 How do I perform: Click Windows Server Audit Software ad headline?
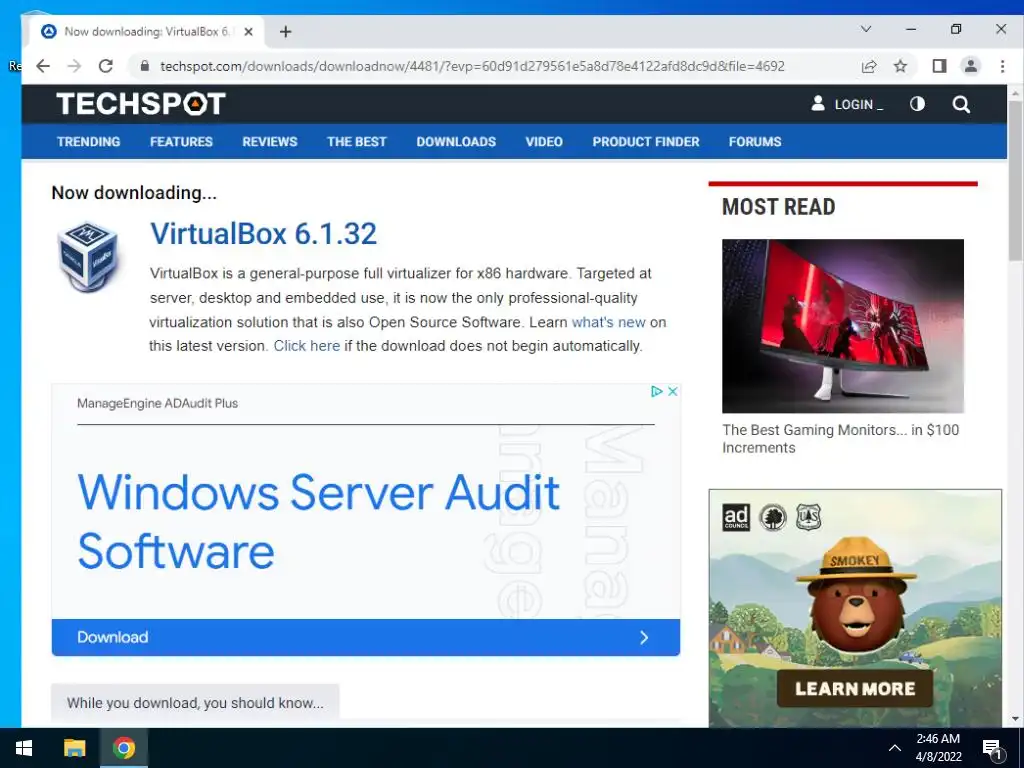(318, 520)
